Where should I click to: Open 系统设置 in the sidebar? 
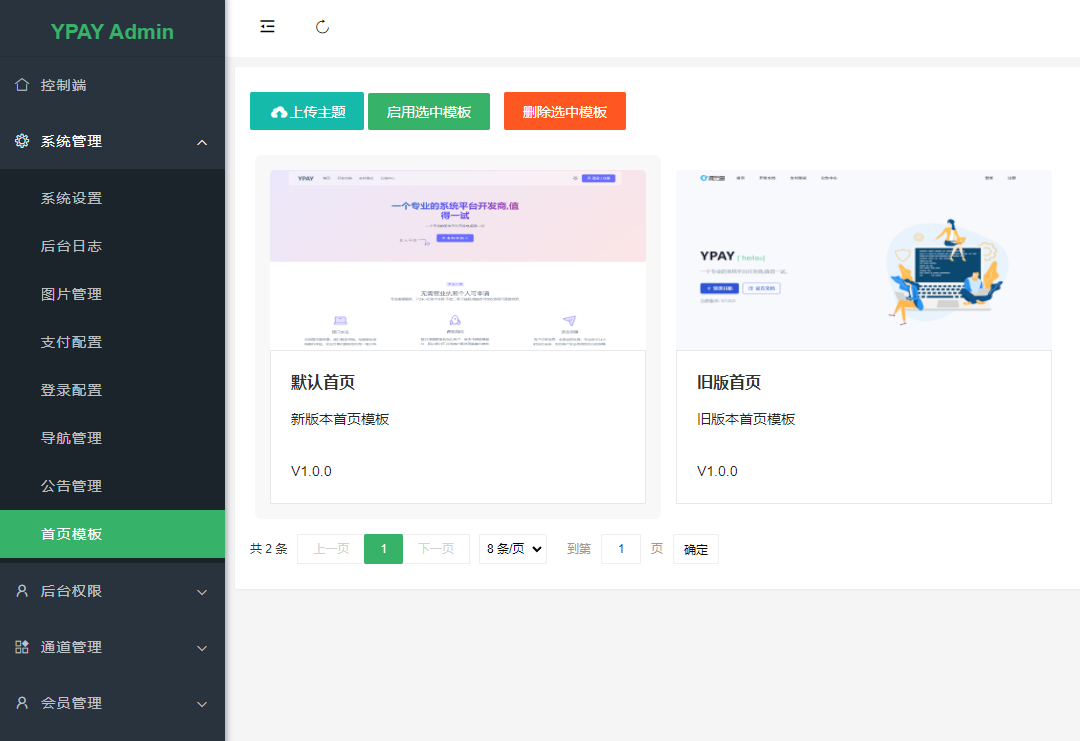71,198
